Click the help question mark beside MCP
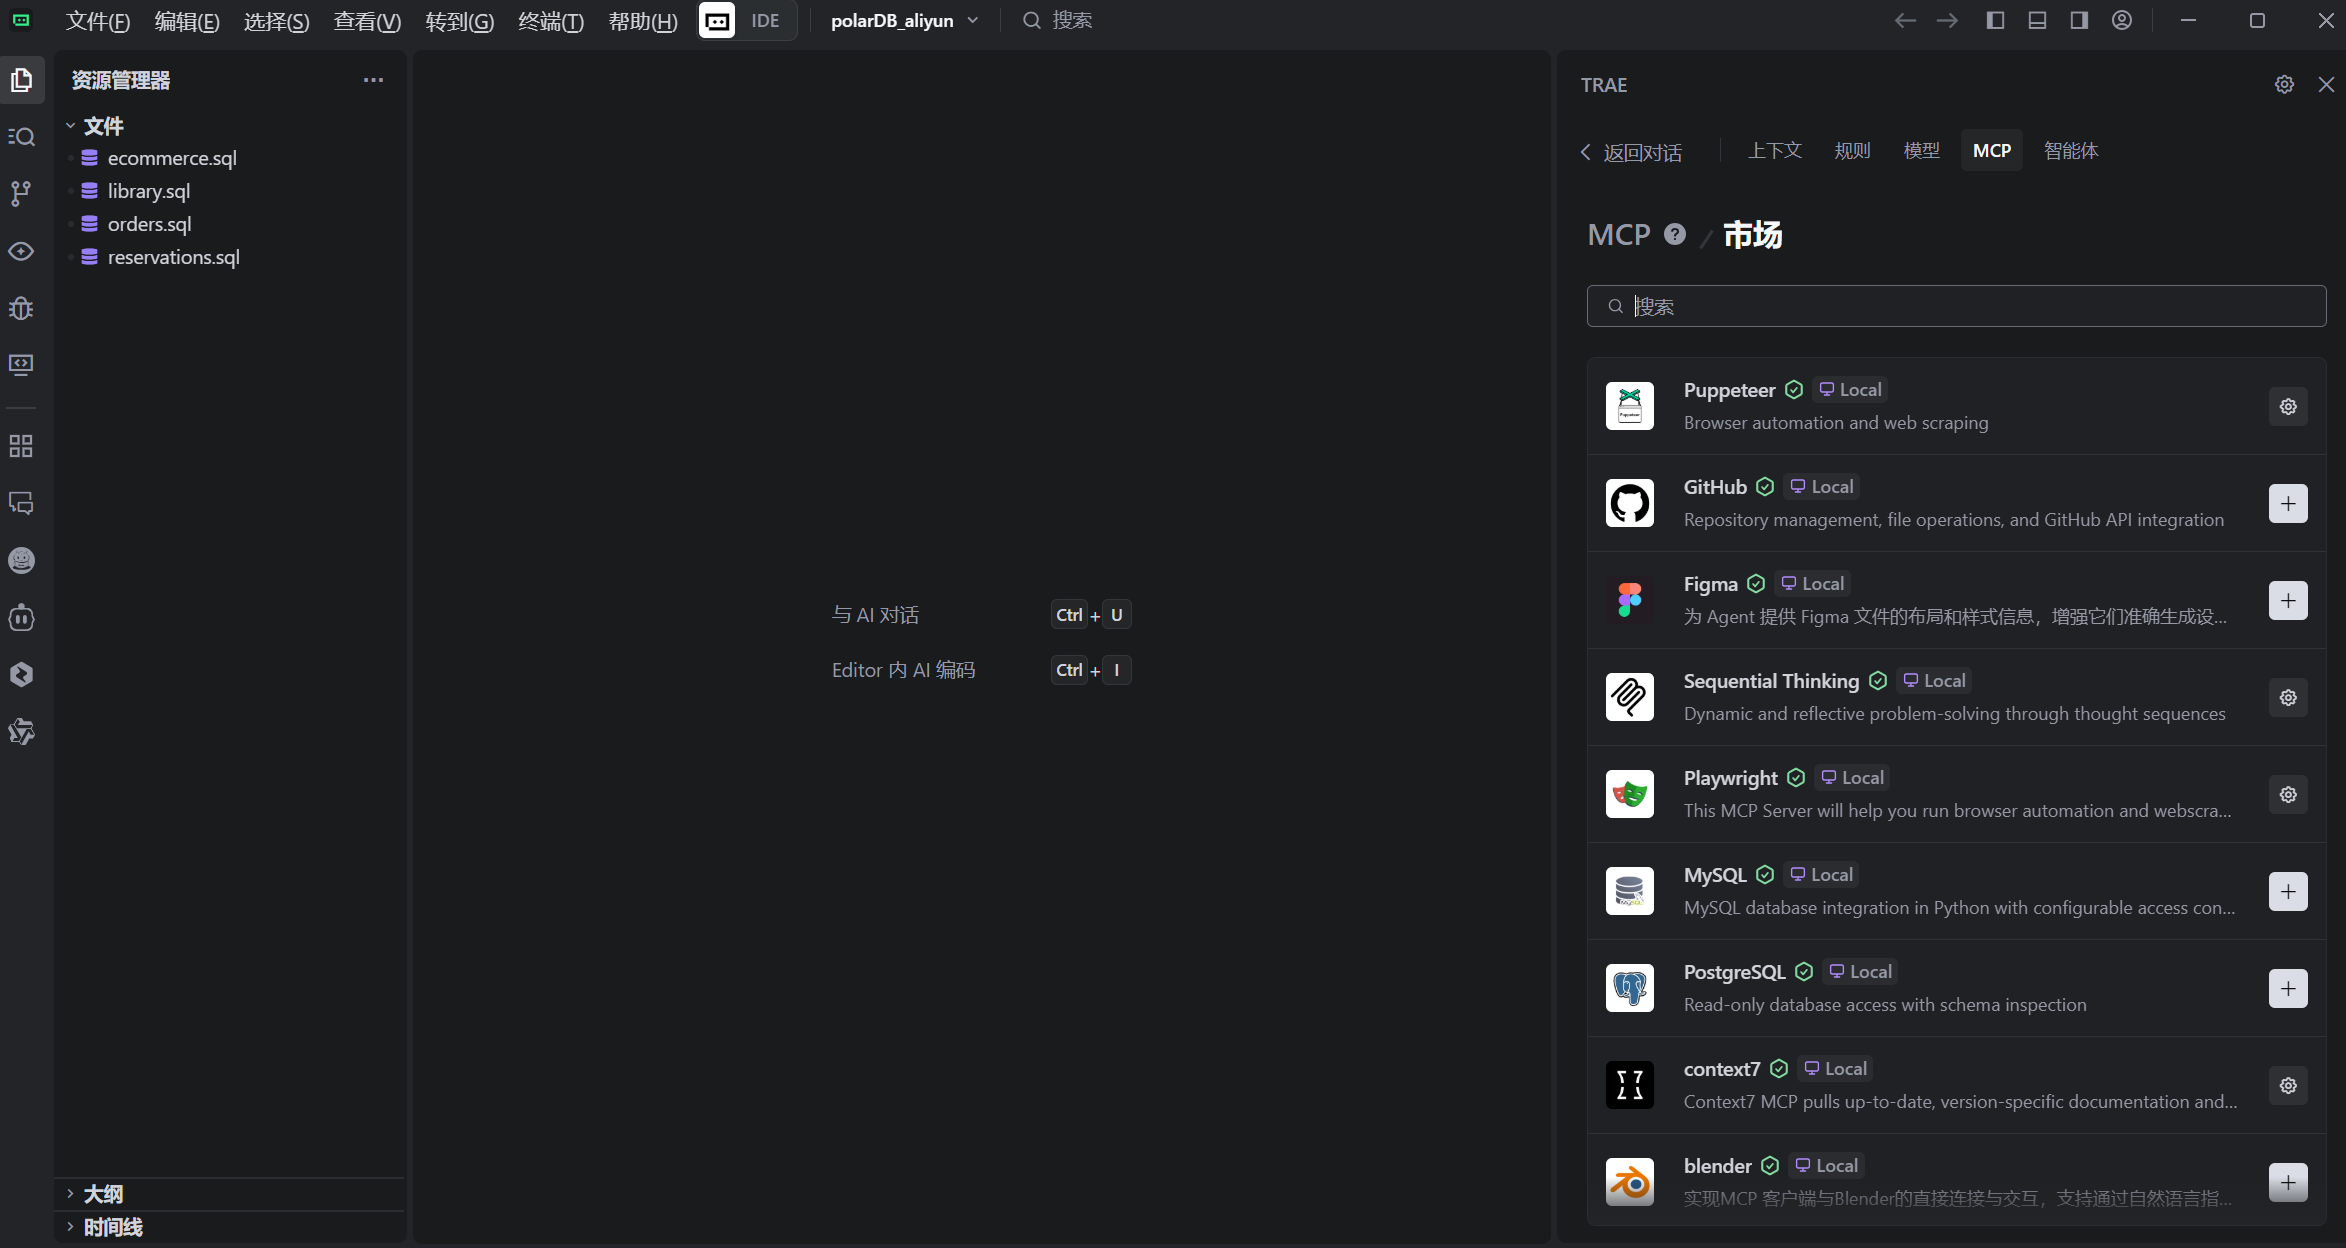 pyautogui.click(x=1675, y=234)
